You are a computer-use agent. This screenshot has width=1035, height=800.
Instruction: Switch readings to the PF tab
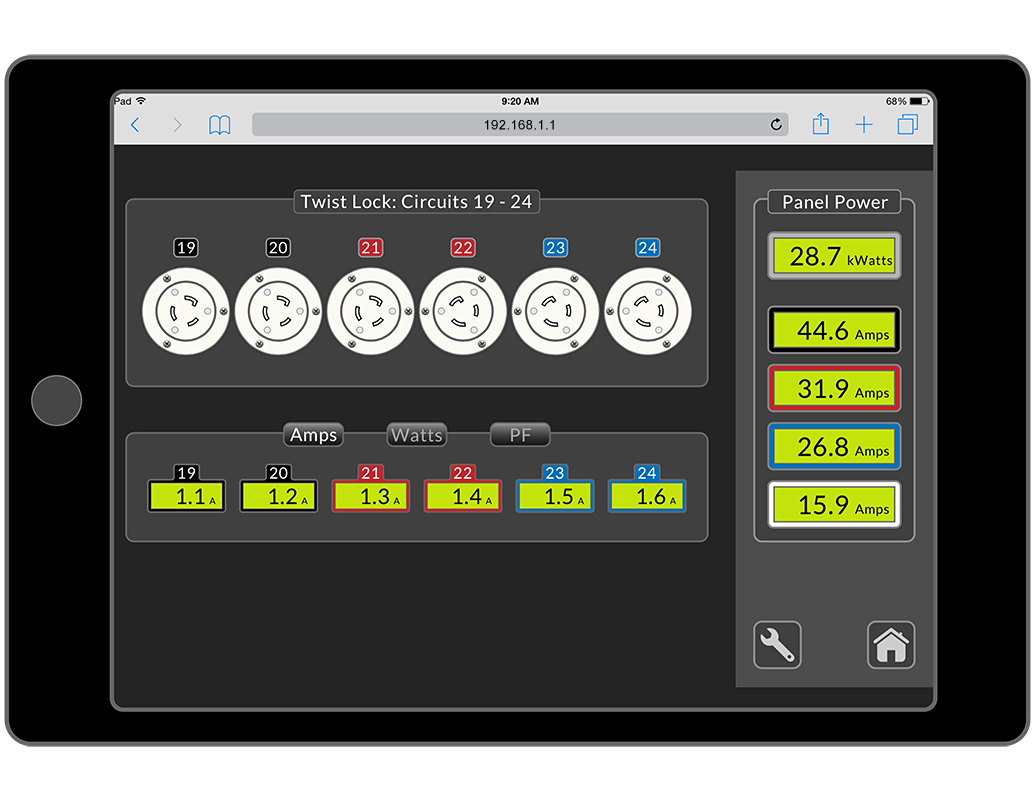click(520, 435)
